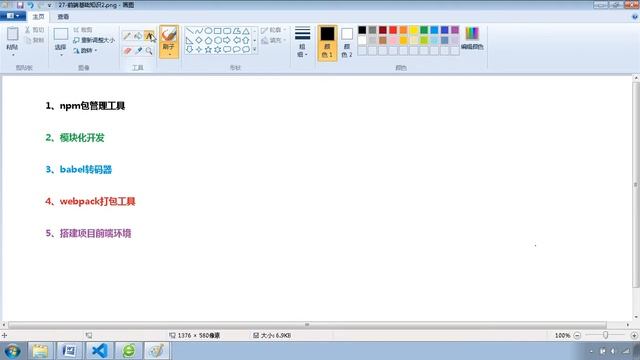Open the shape Fill (填充) dropdown
The width and height of the screenshot is (640, 360).
pyautogui.click(x=273, y=40)
